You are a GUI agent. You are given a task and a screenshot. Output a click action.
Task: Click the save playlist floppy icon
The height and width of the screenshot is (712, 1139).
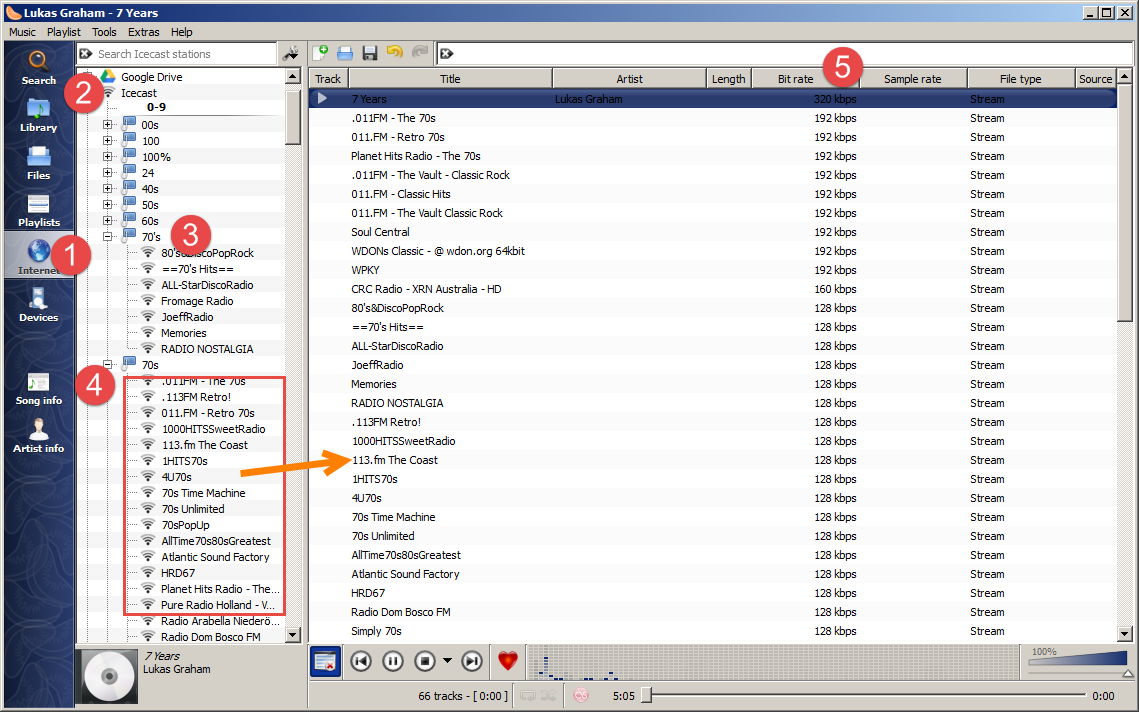click(x=370, y=53)
